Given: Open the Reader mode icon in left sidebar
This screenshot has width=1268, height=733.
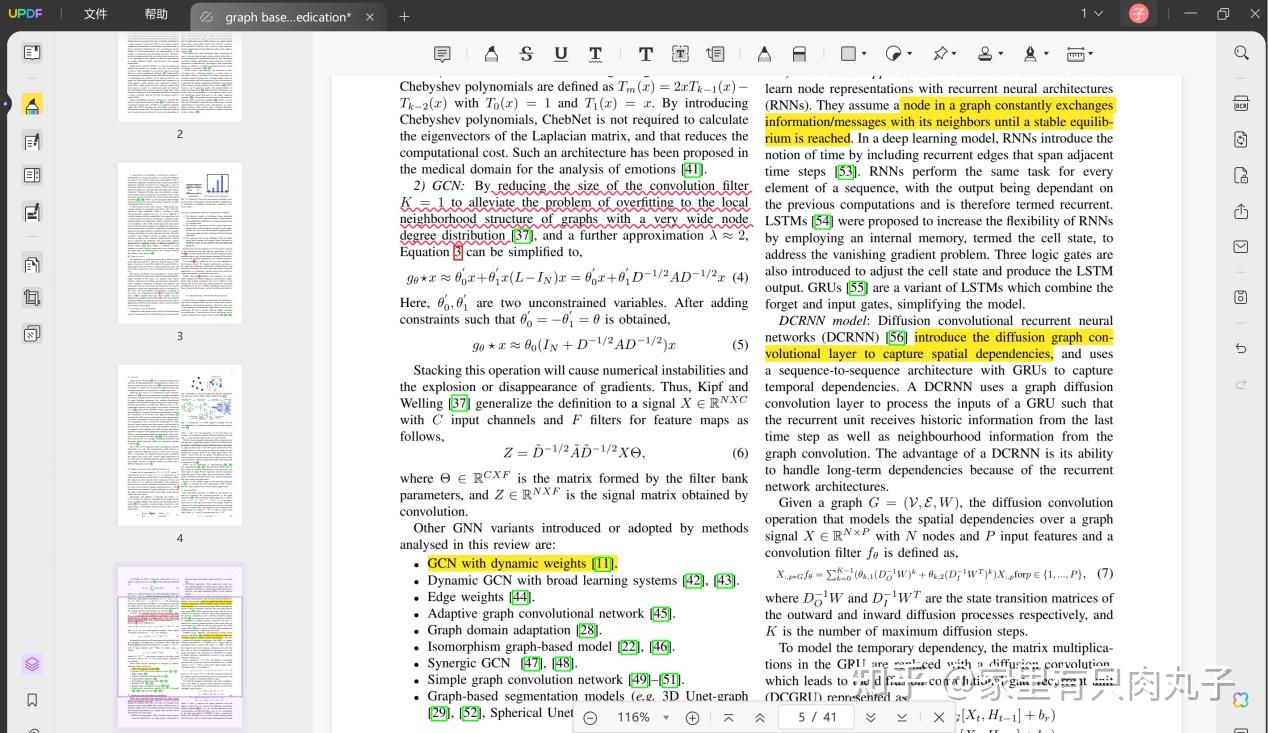Looking at the screenshot, I should (32, 53).
